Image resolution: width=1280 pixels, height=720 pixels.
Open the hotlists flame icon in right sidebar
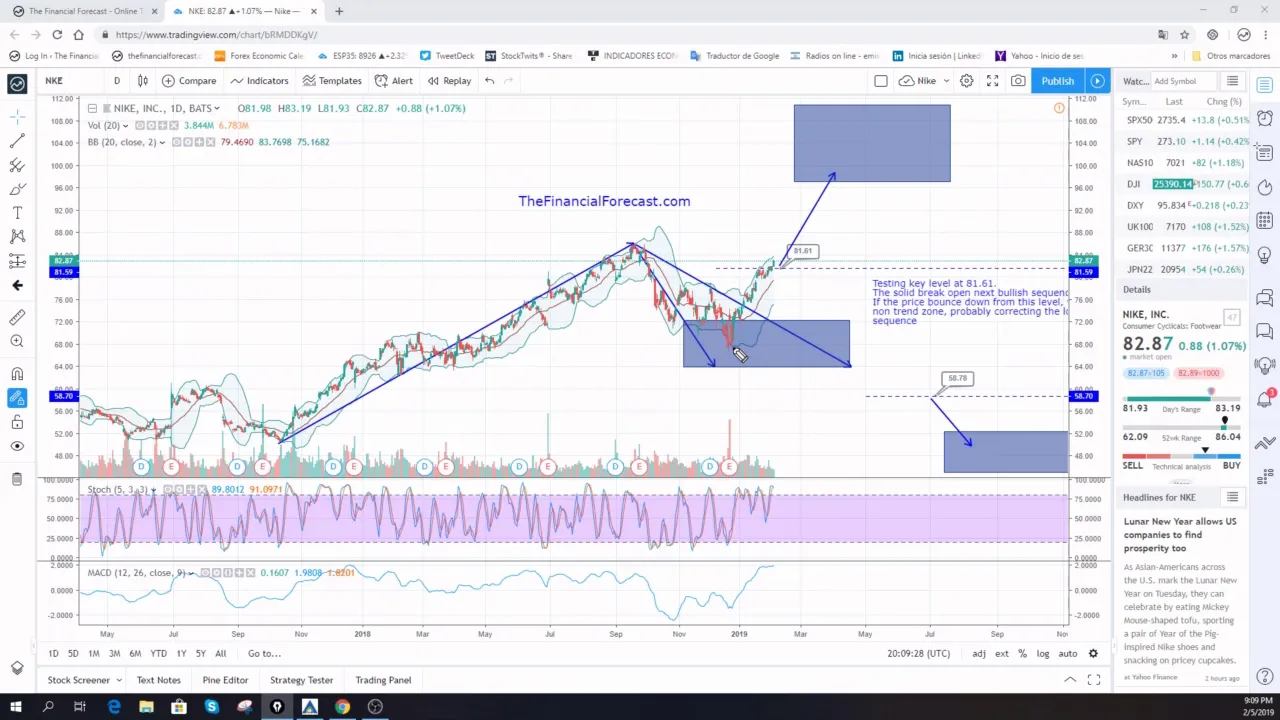click(x=1265, y=187)
